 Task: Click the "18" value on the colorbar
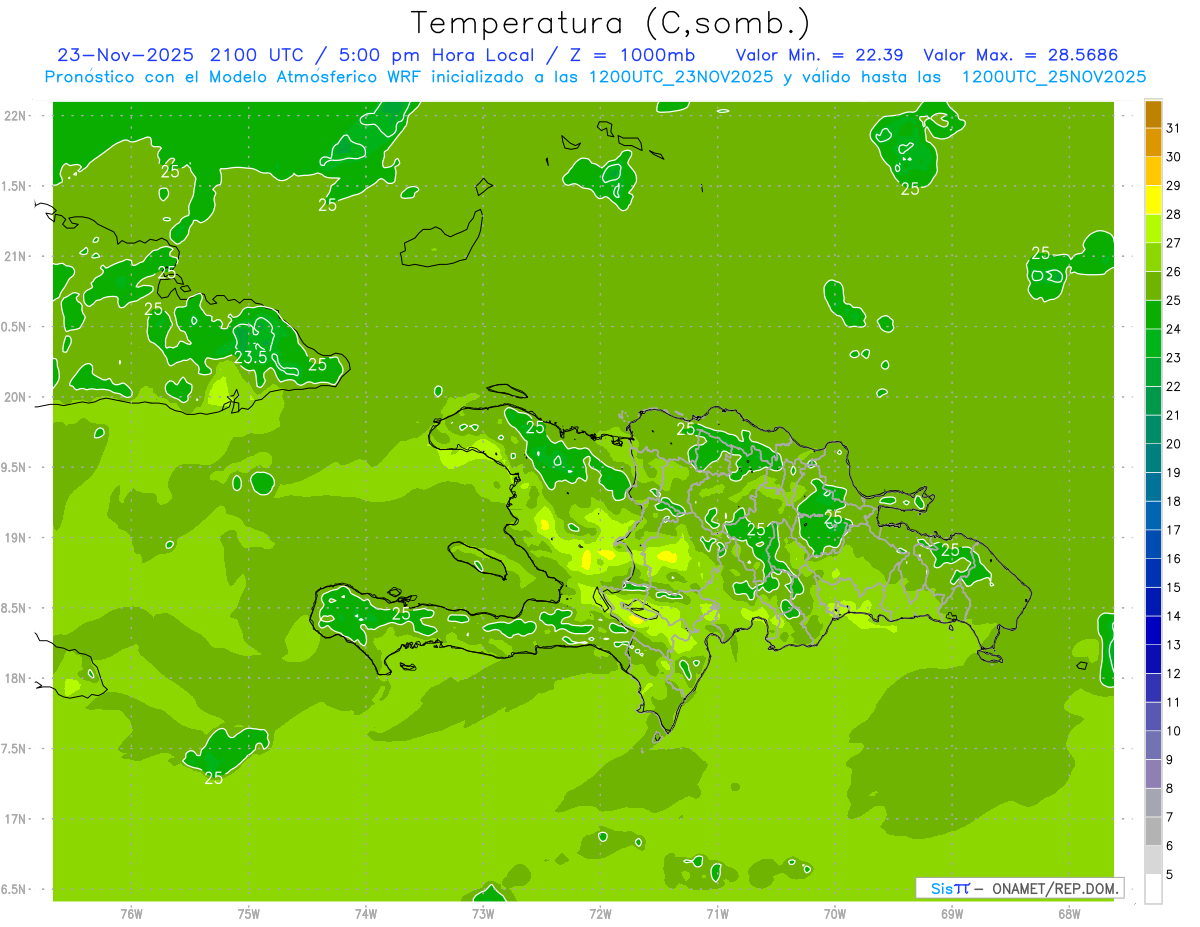(1174, 501)
